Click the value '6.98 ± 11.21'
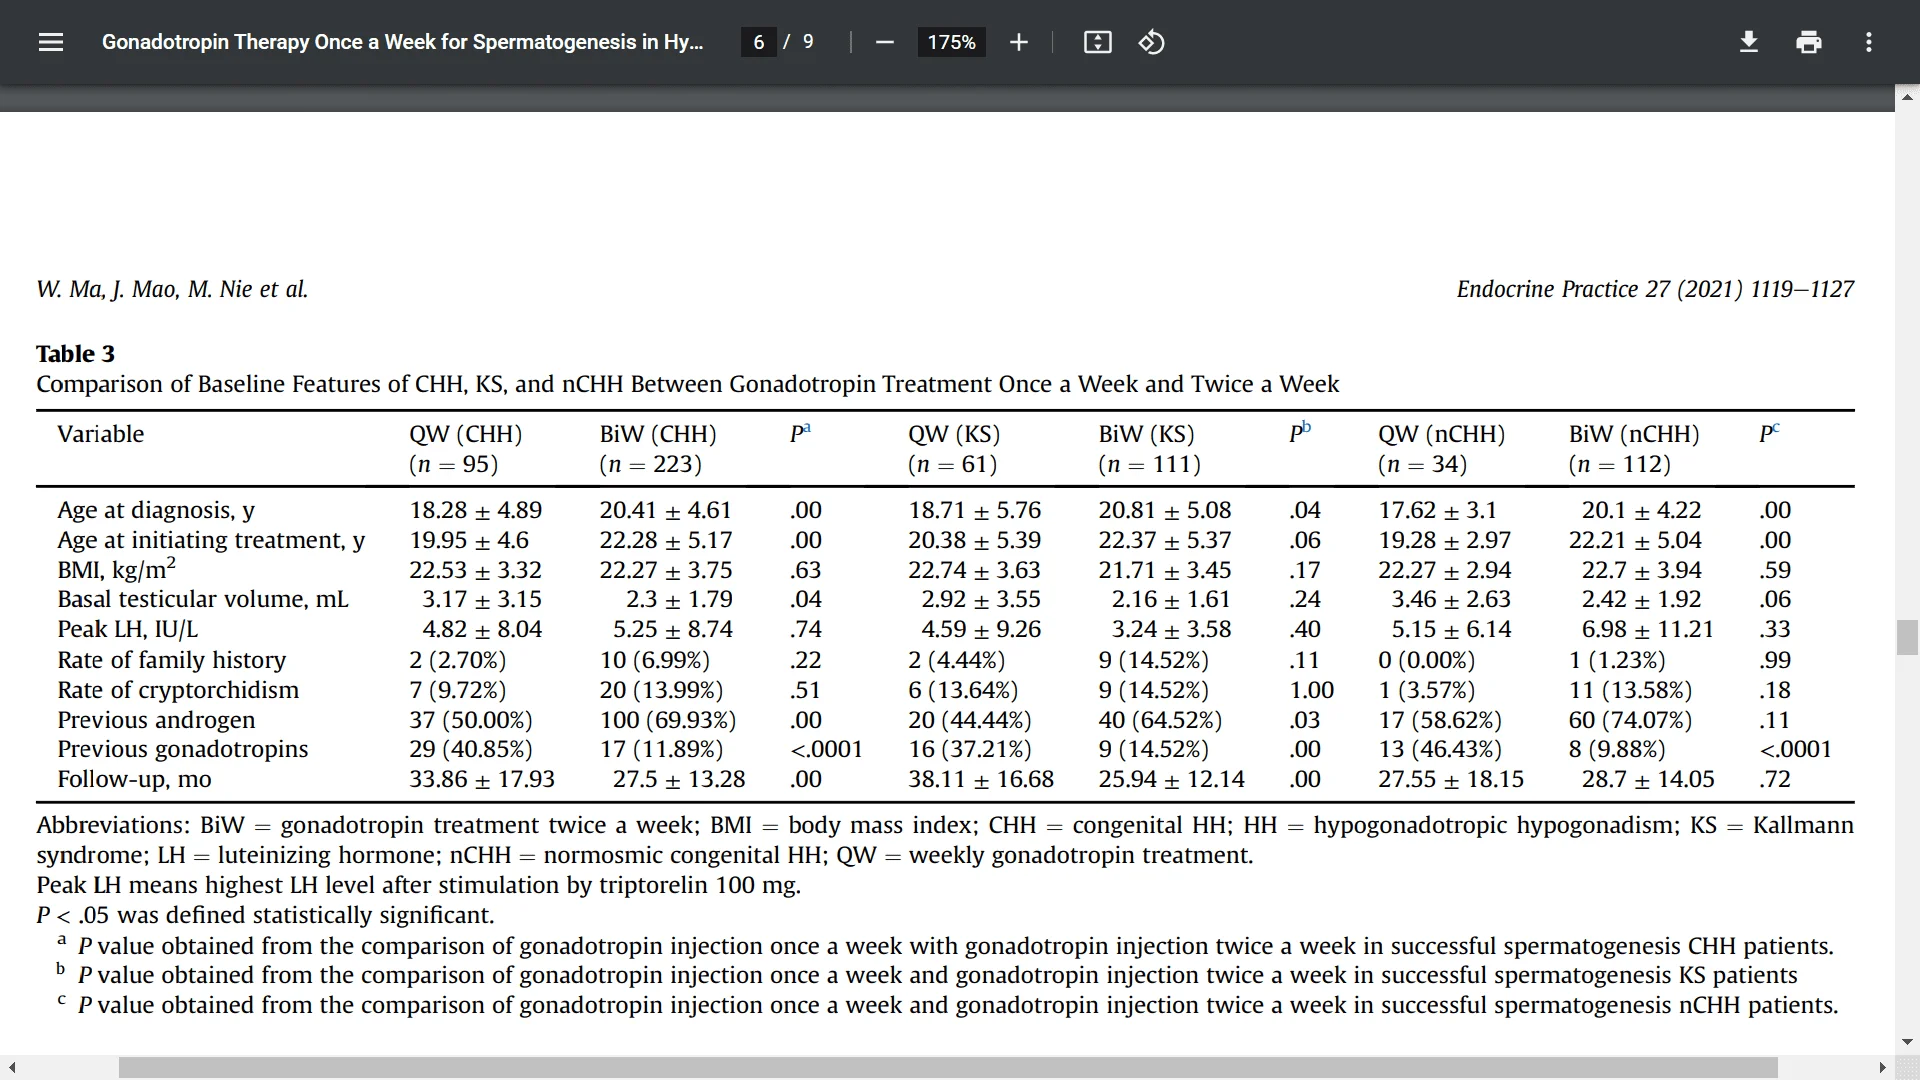 click(x=1648, y=629)
